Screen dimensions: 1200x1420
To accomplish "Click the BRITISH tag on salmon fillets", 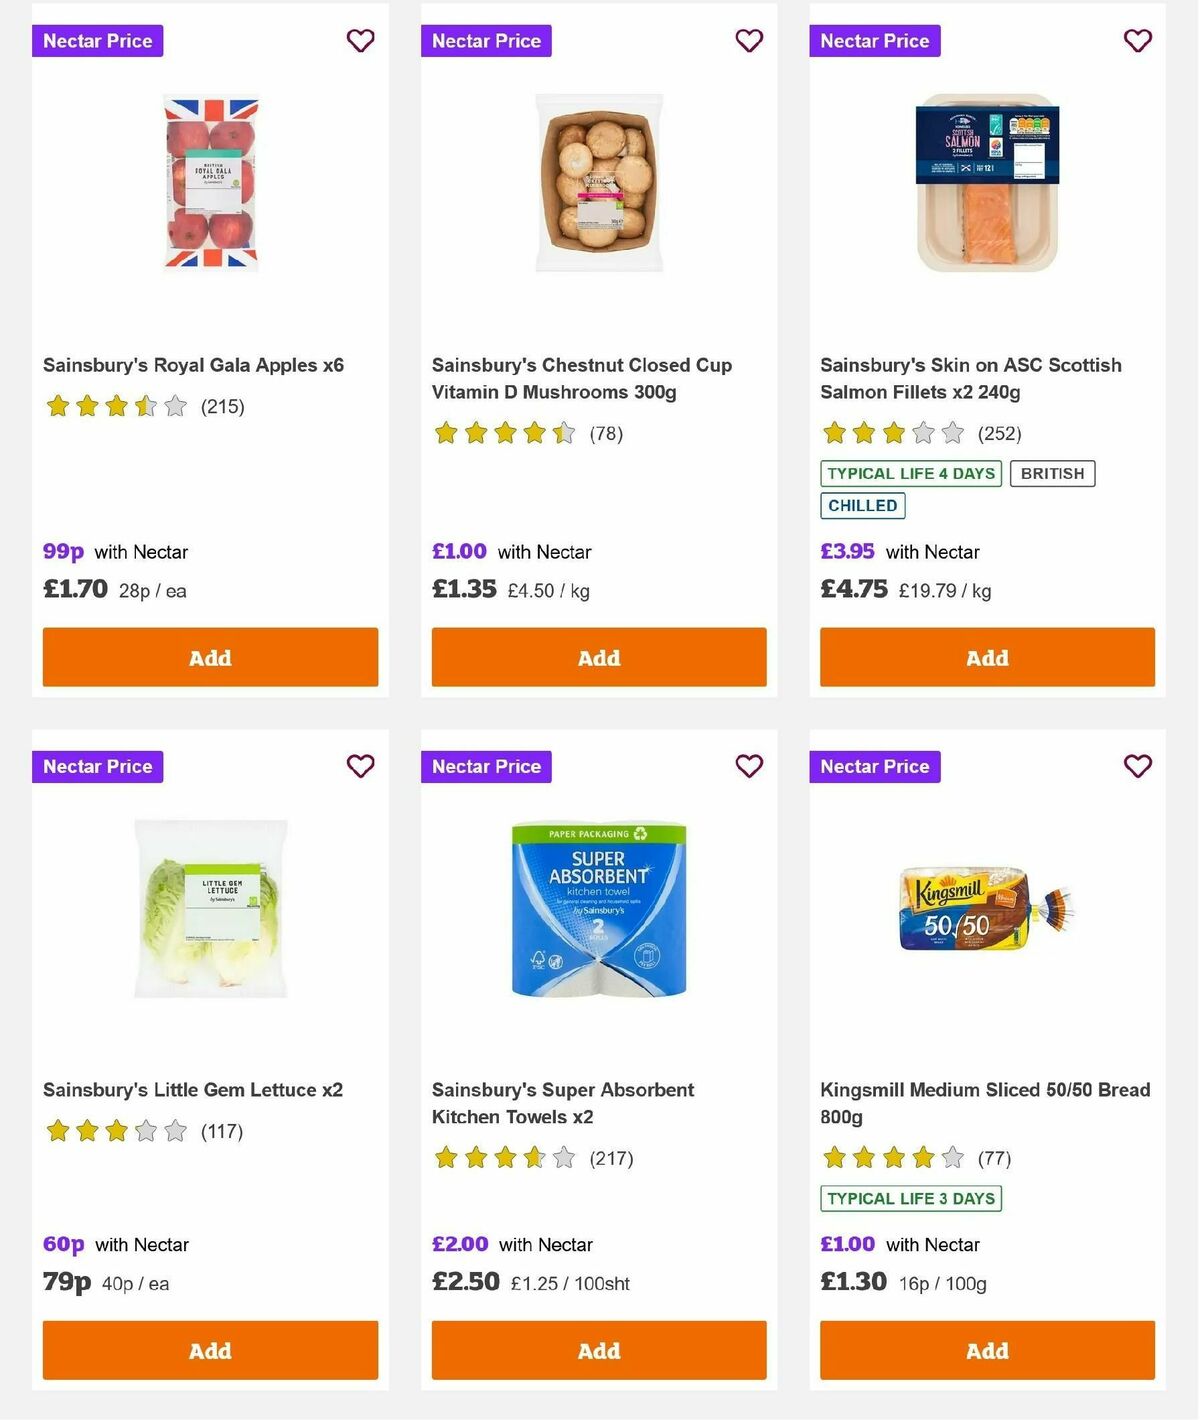I will (1052, 473).
